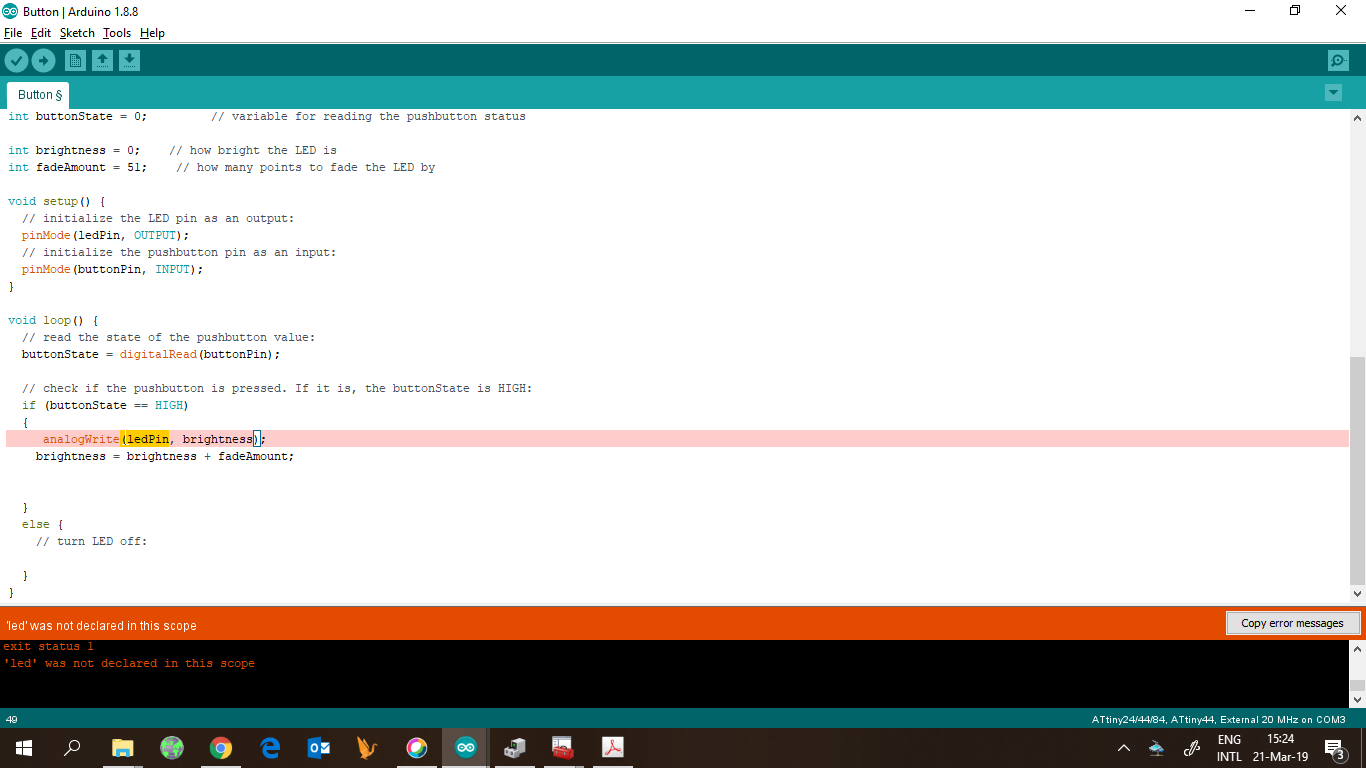Click the Arduino icon in the taskbar
Image resolution: width=1366 pixels, height=768 pixels.
coord(466,748)
